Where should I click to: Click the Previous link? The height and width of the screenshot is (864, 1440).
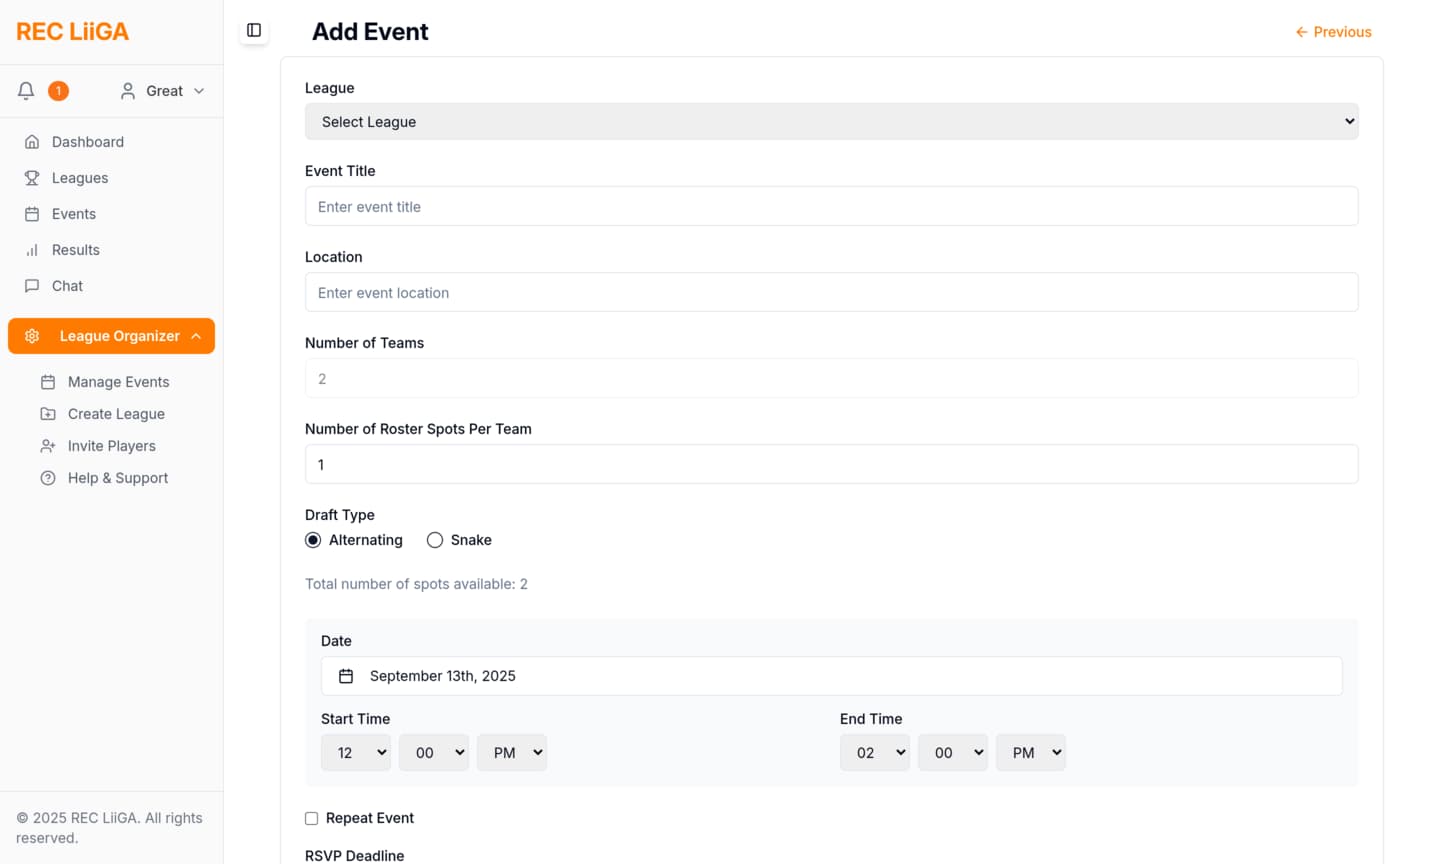1333,32
